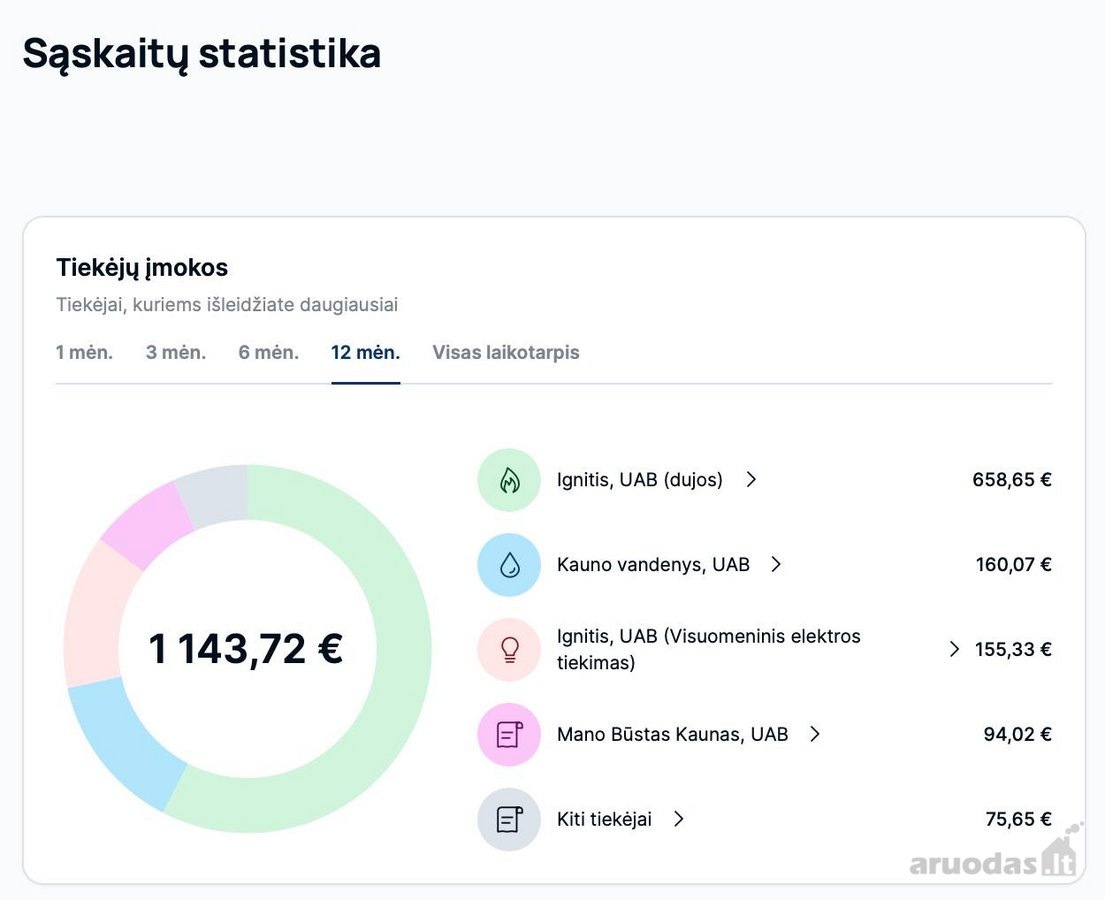
Task: Switch to the 1 mėn. tab
Action: (x=85, y=352)
